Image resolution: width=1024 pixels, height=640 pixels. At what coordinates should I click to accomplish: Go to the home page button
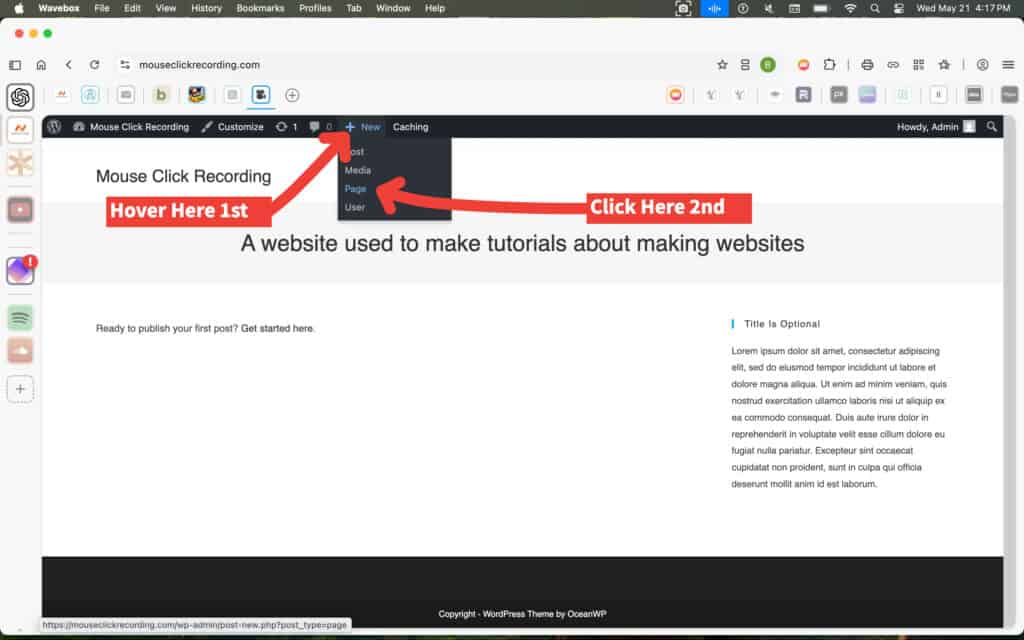pyautogui.click(x=41, y=64)
